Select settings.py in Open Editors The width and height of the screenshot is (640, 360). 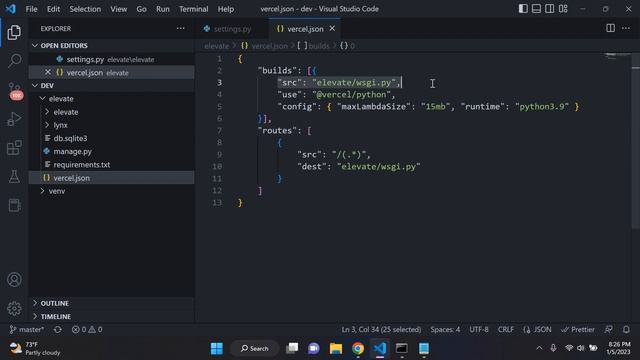point(111,59)
